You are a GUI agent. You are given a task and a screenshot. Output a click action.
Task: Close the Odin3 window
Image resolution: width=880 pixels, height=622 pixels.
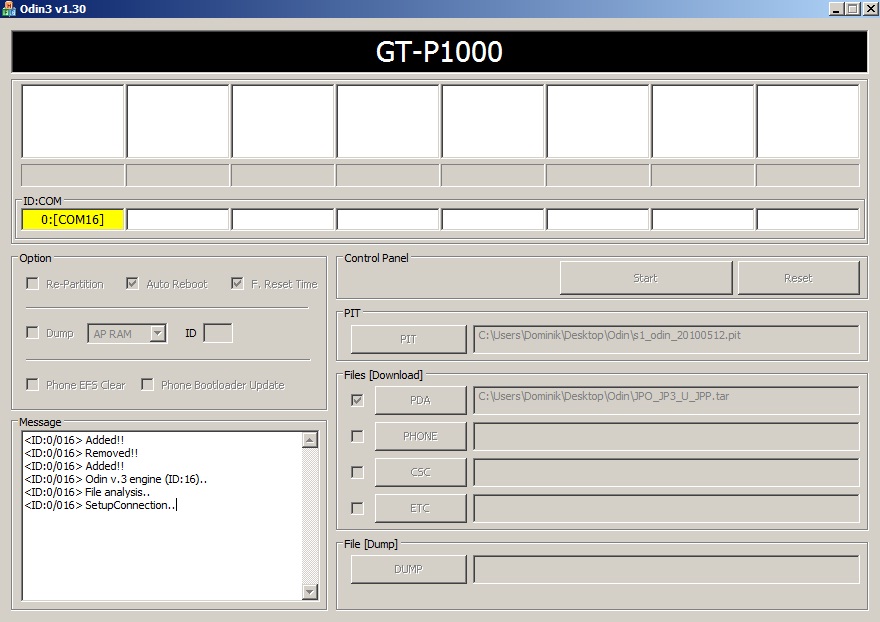coord(870,8)
